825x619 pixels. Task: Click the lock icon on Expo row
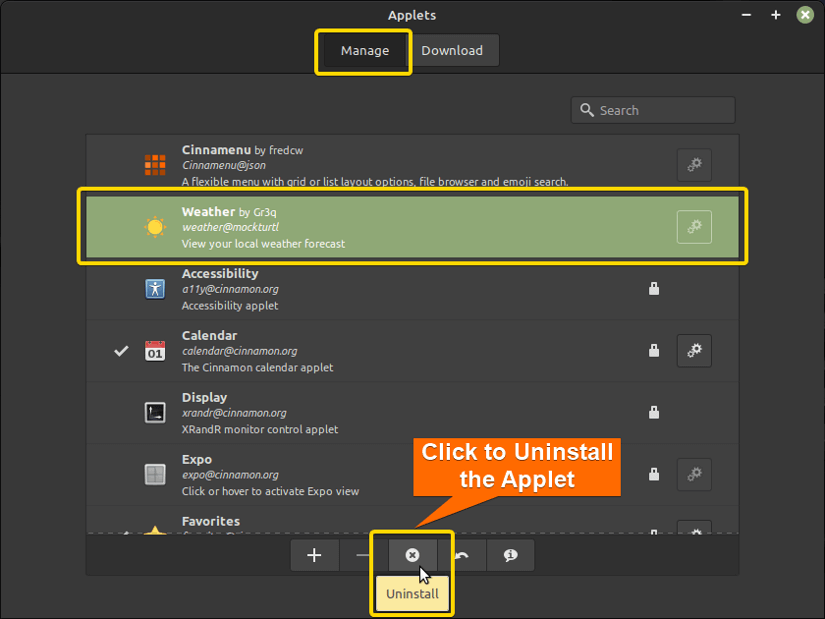tap(654, 474)
